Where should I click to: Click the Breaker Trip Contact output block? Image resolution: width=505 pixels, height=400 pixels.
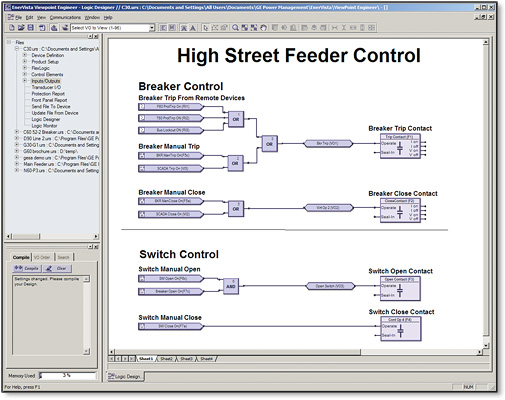pos(400,146)
